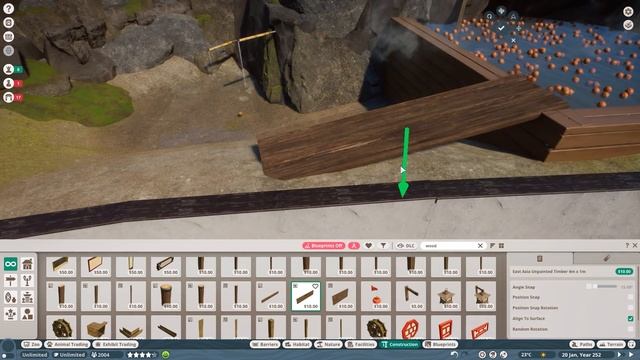The height and width of the screenshot is (360, 640).
Task: Toggle the DLC visibility eye filter
Action: click(x=405, y=246)
